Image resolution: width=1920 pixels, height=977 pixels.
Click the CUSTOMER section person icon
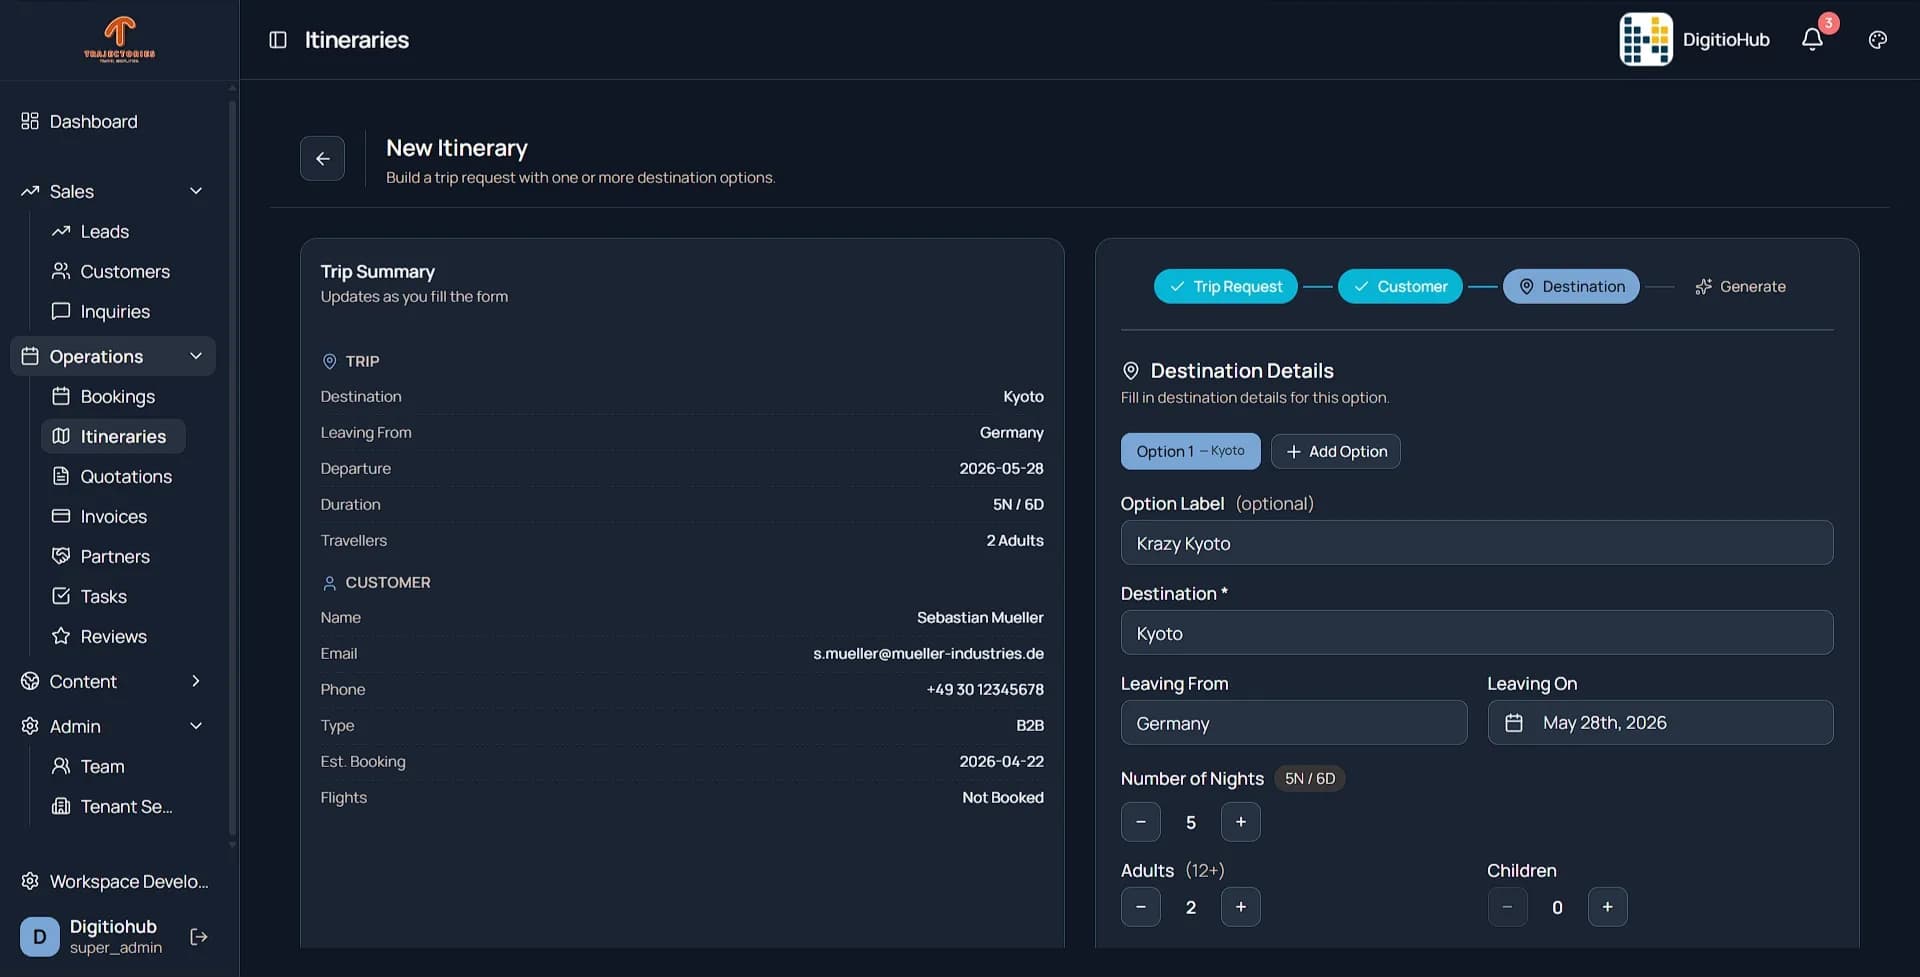(329, 582)
